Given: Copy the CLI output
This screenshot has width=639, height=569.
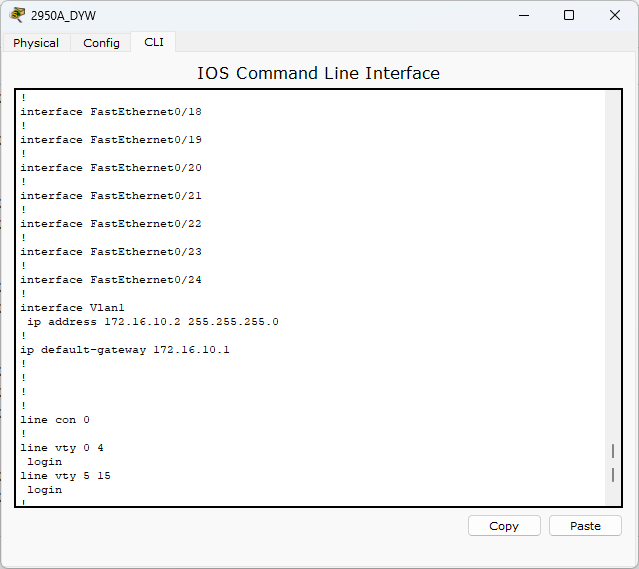Looking at the screenshot, I should pyautogui.click(x=504, y=526).
